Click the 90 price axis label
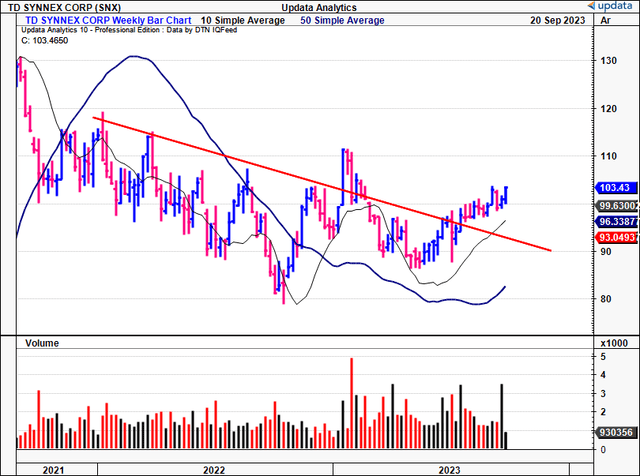Image resolution: width=640 pixels, height=476 pixels. [606, 251]
